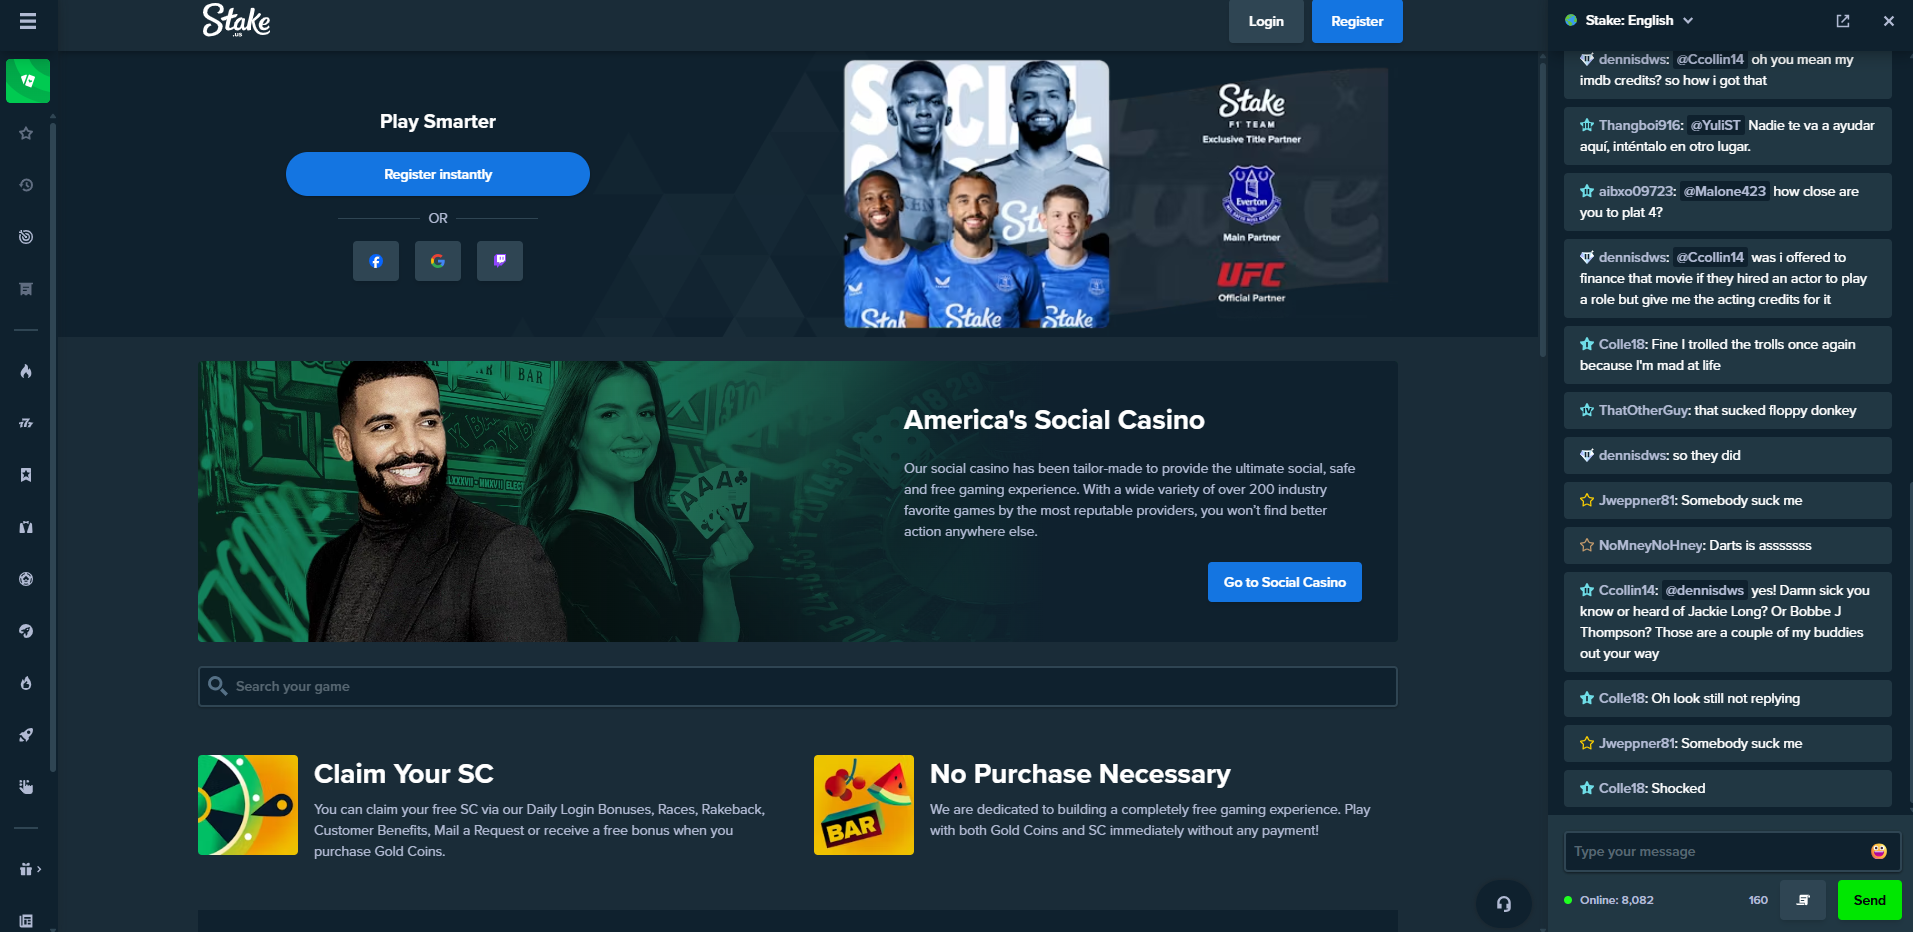Open the emoji picker in chat

(x=1879, y=851)
